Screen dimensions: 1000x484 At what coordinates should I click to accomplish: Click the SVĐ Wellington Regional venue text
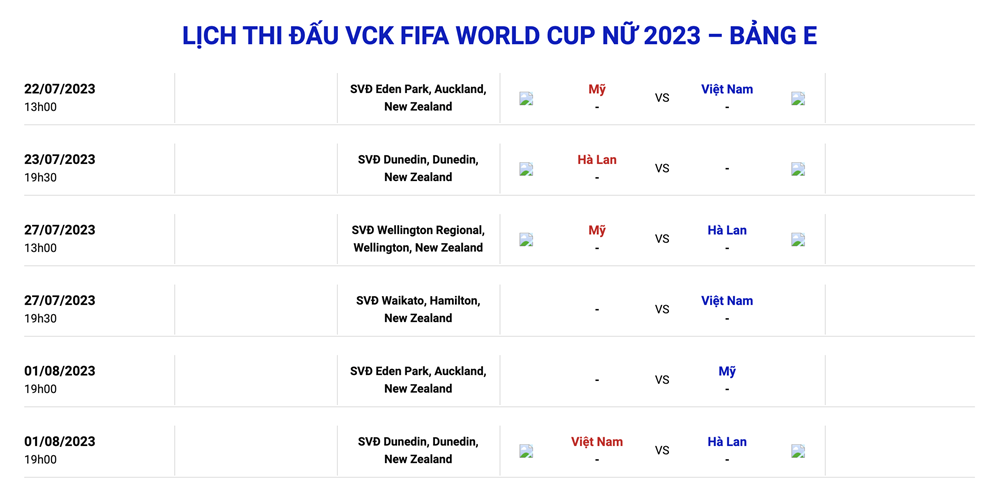point(418,230)
